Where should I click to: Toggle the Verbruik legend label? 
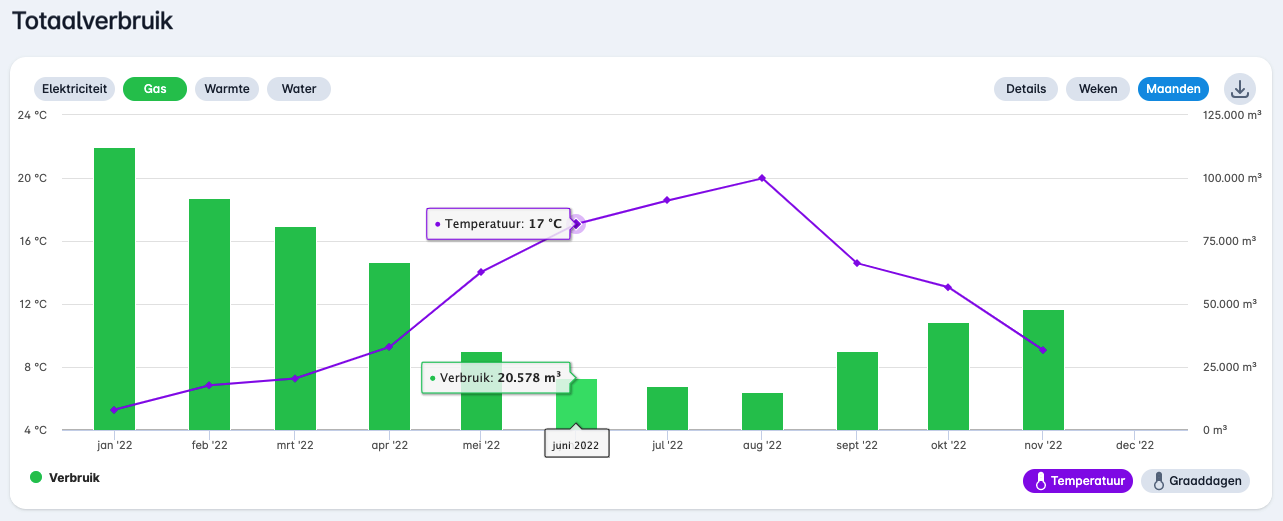click(74, 478)
